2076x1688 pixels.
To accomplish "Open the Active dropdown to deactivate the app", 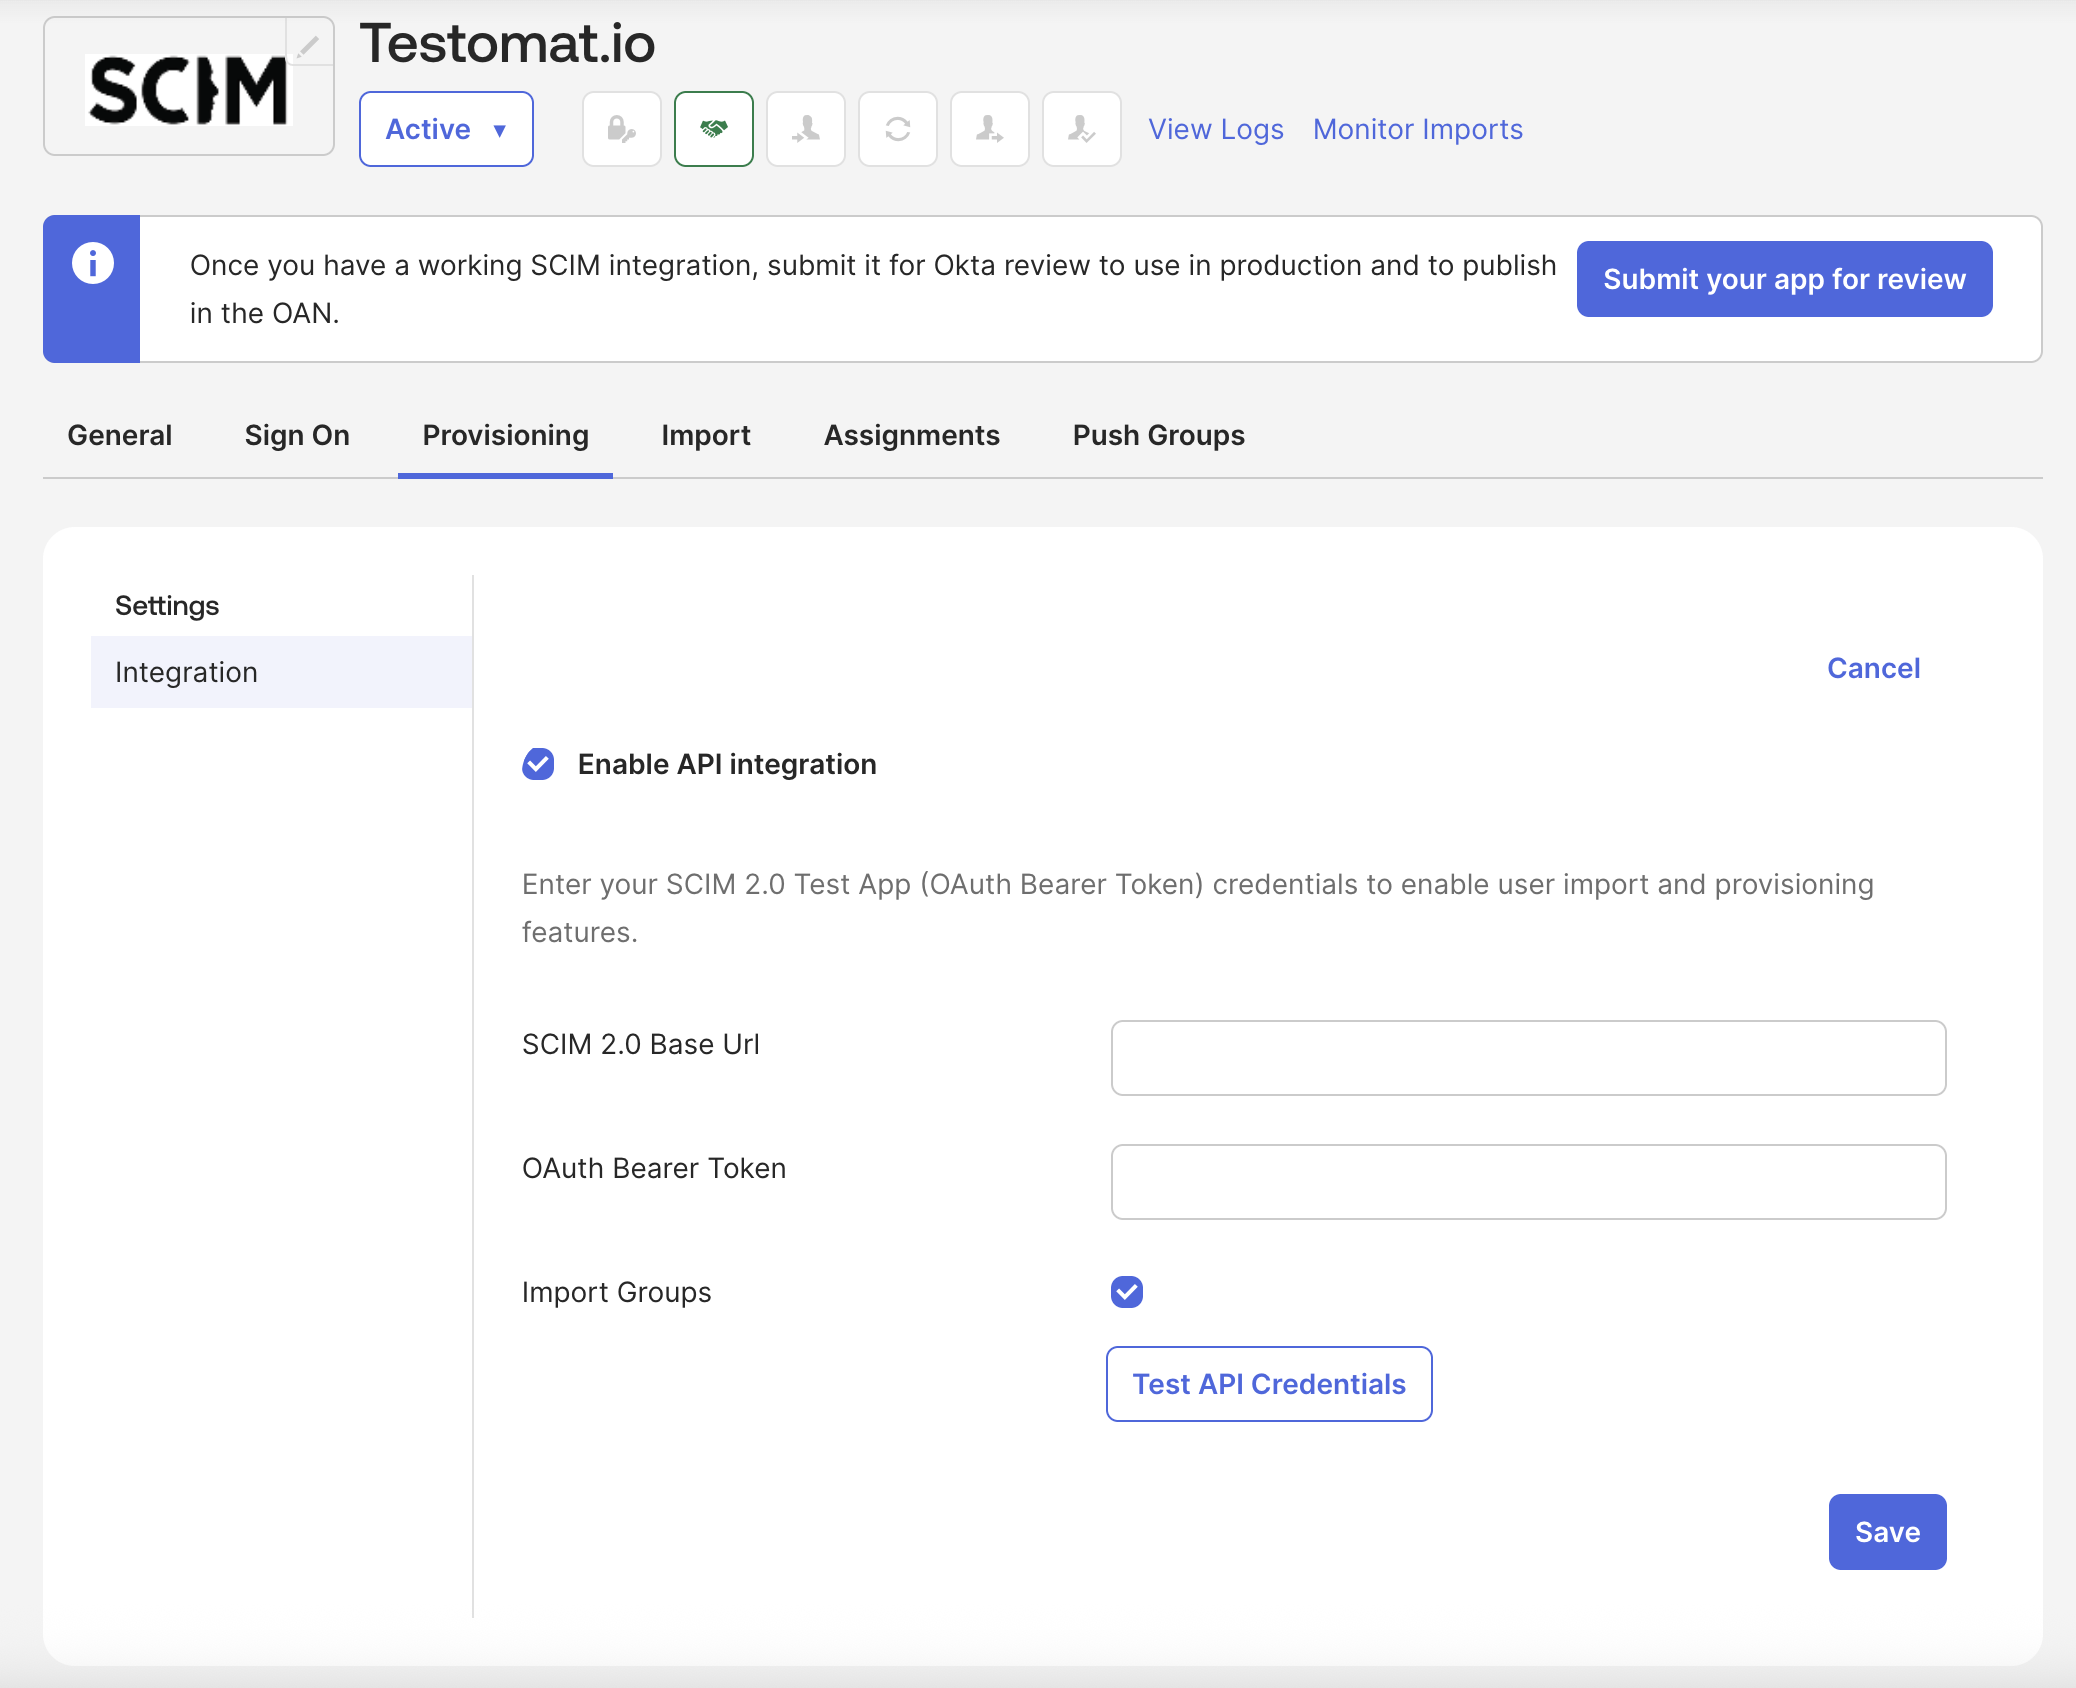I will click(446, 128).
